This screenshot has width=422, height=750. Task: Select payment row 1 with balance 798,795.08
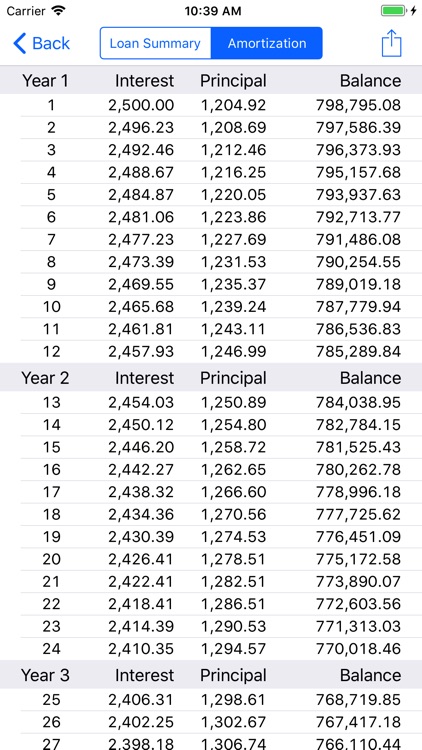[x=211, y=105]
